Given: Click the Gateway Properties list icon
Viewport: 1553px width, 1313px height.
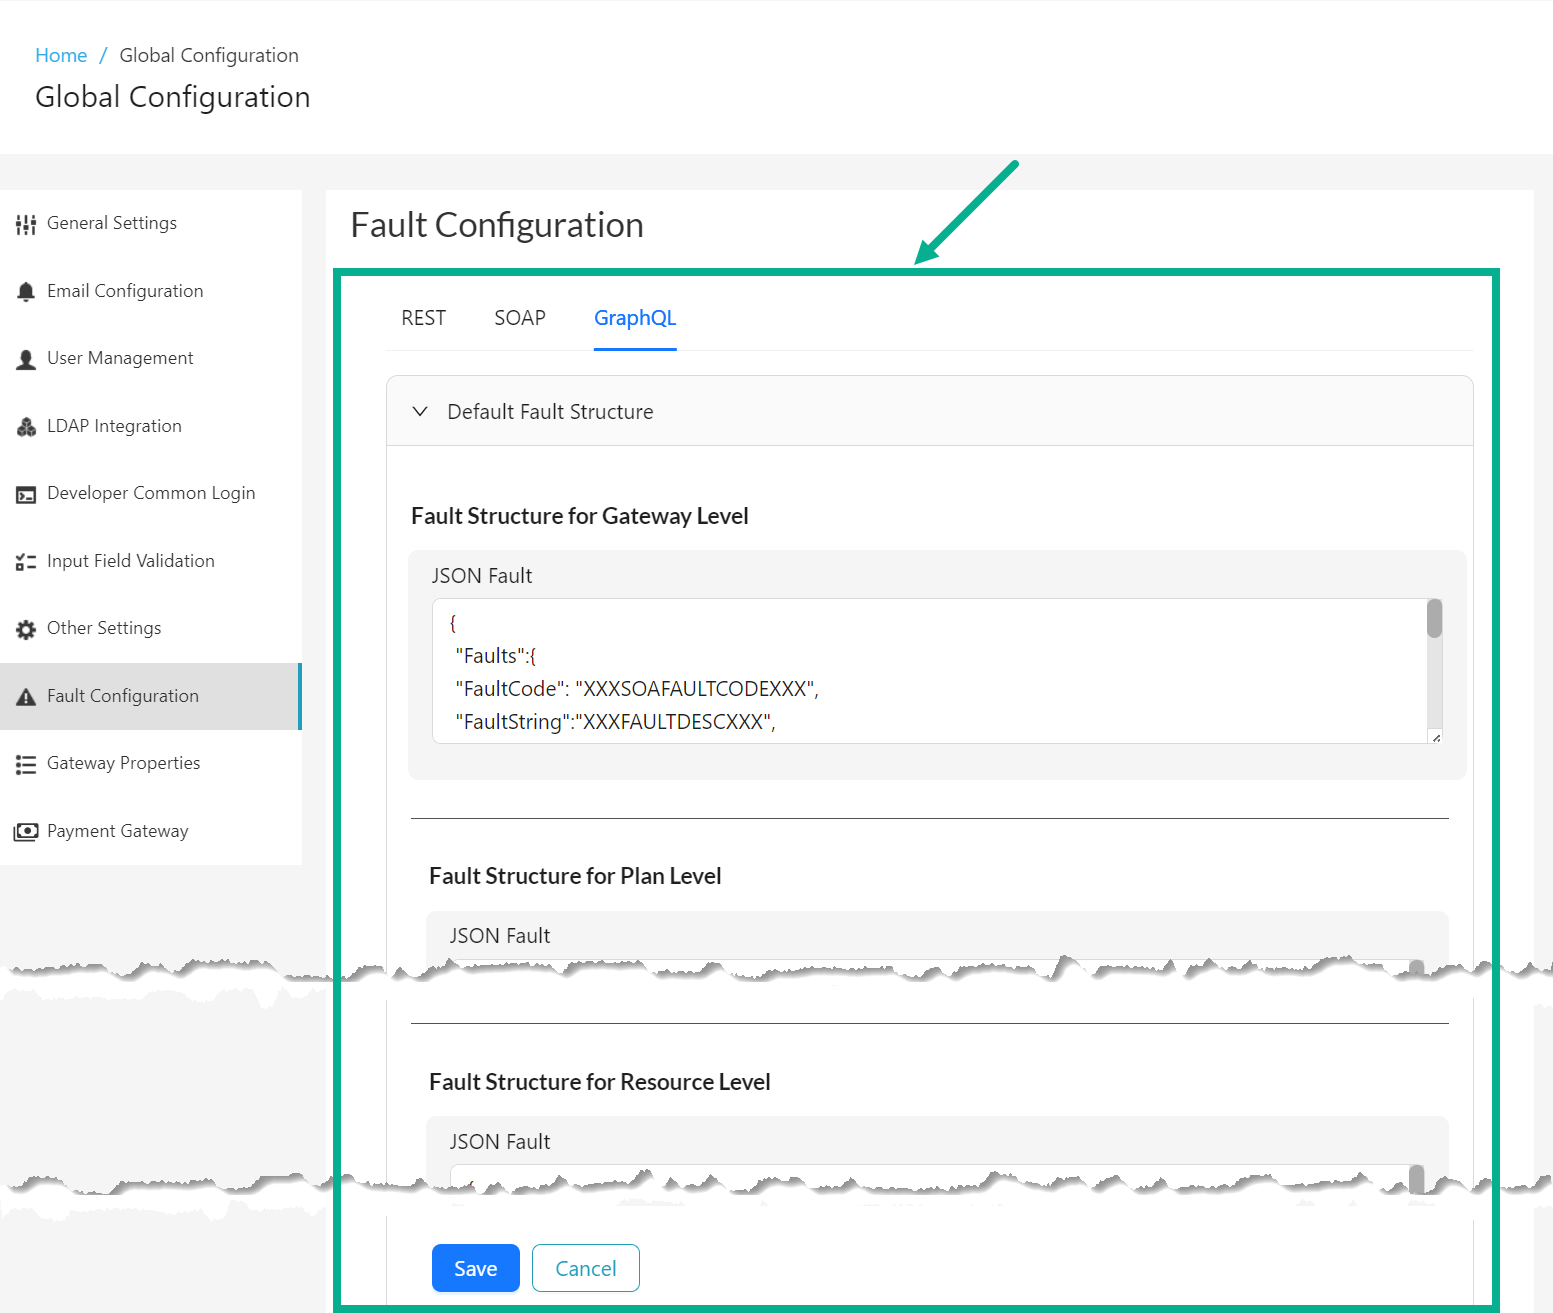Looking at the screenshot, I should (x=25, y=763).
